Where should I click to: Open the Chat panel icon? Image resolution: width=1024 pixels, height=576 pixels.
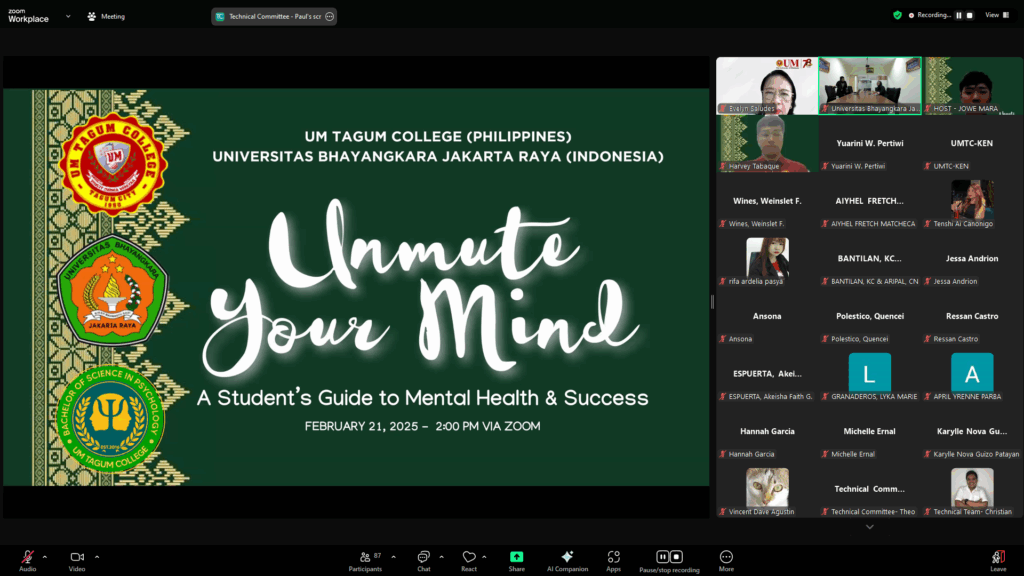(423, 558)
